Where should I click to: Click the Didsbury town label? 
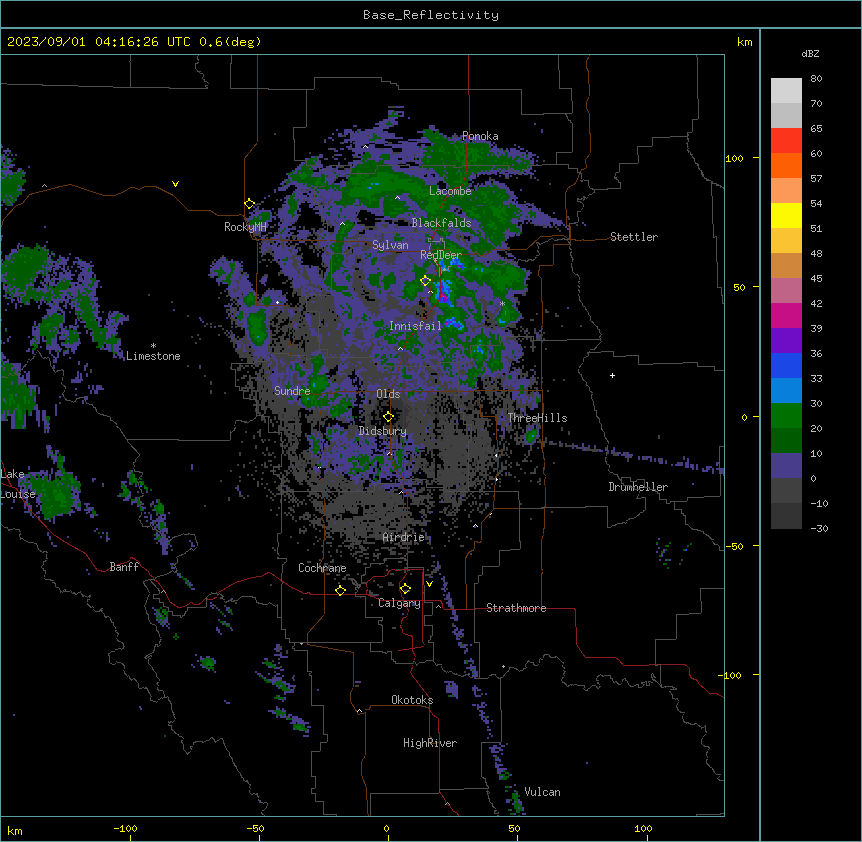tap(382, 431)
